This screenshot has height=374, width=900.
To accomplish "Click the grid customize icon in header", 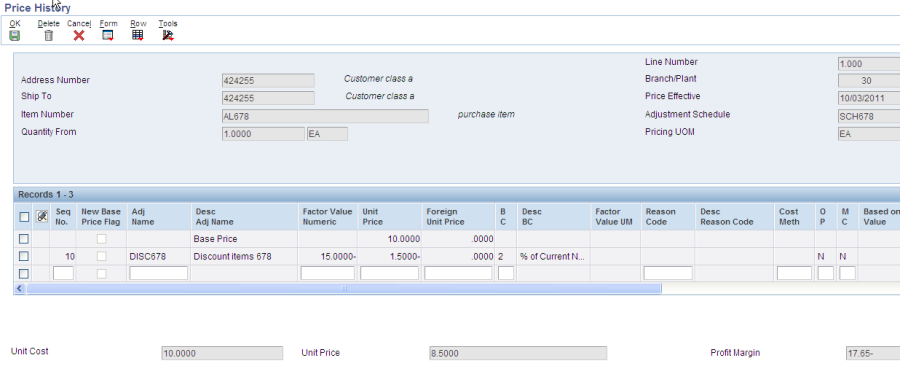I will click(42, 217).
